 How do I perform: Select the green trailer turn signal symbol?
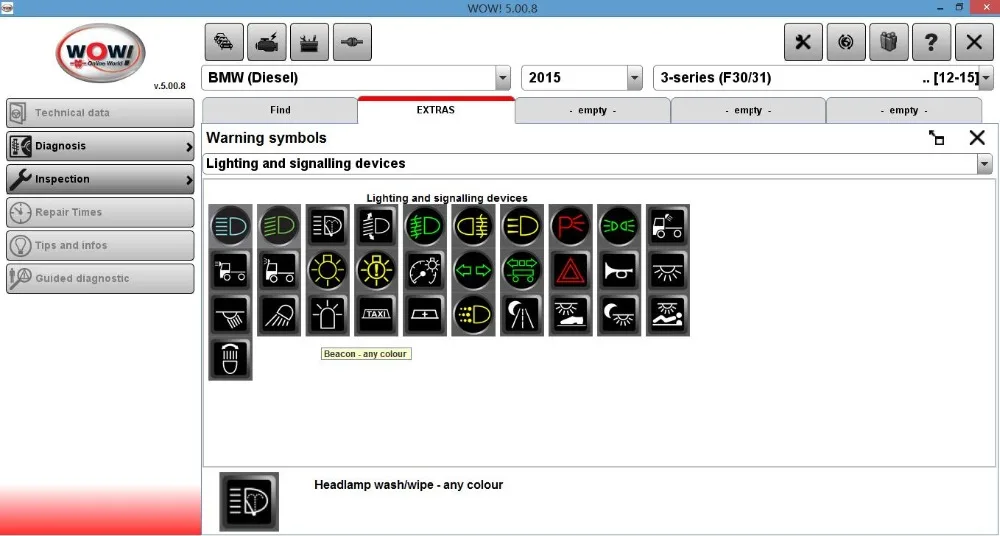[522, 271]
